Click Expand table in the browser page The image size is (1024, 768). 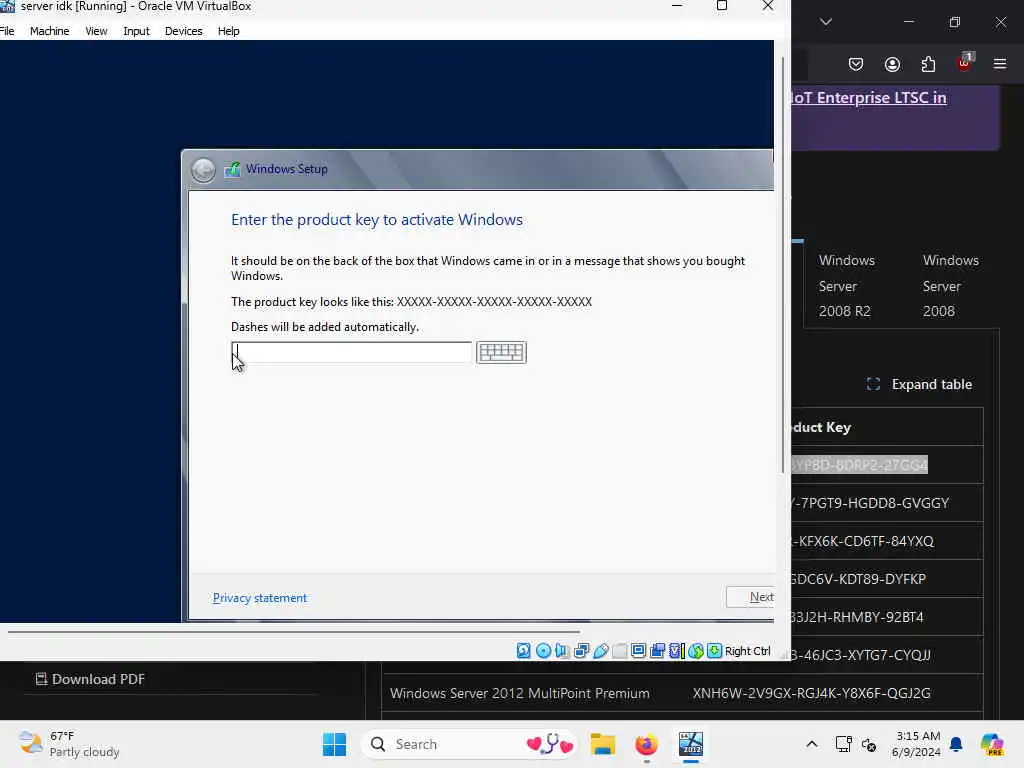(920, 384)
